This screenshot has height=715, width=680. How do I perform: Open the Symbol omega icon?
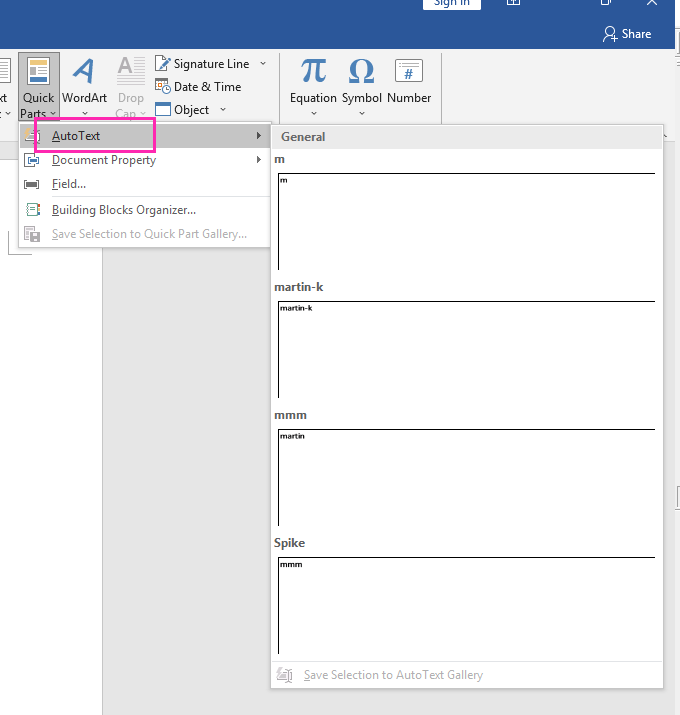pyautogui.click(x=362, y=72)
